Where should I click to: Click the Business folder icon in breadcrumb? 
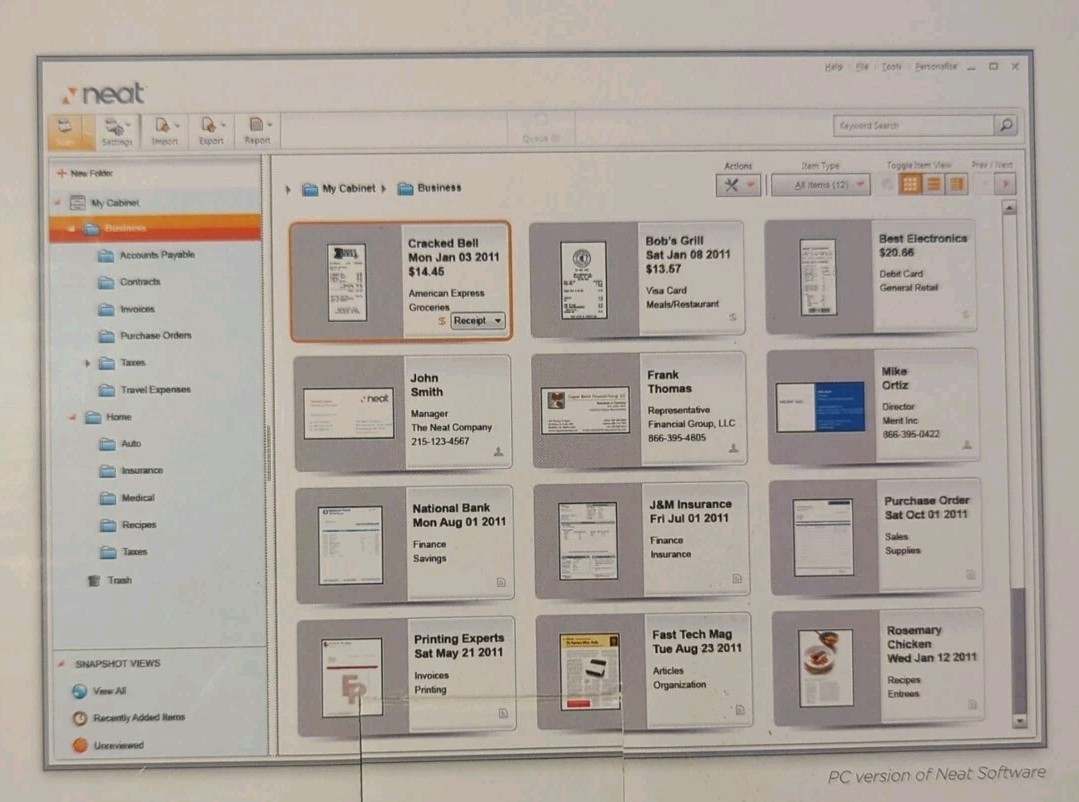(405, 188)
